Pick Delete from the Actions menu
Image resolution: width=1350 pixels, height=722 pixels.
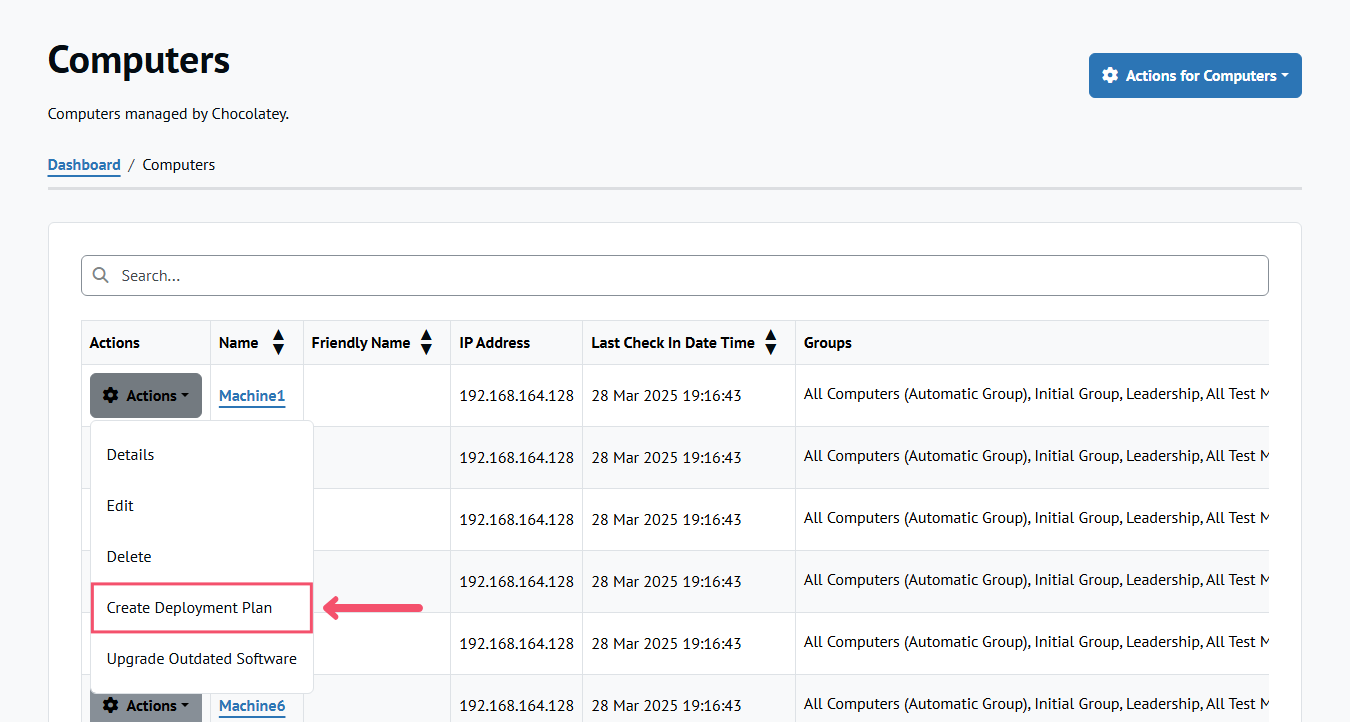tap(202, 557)
